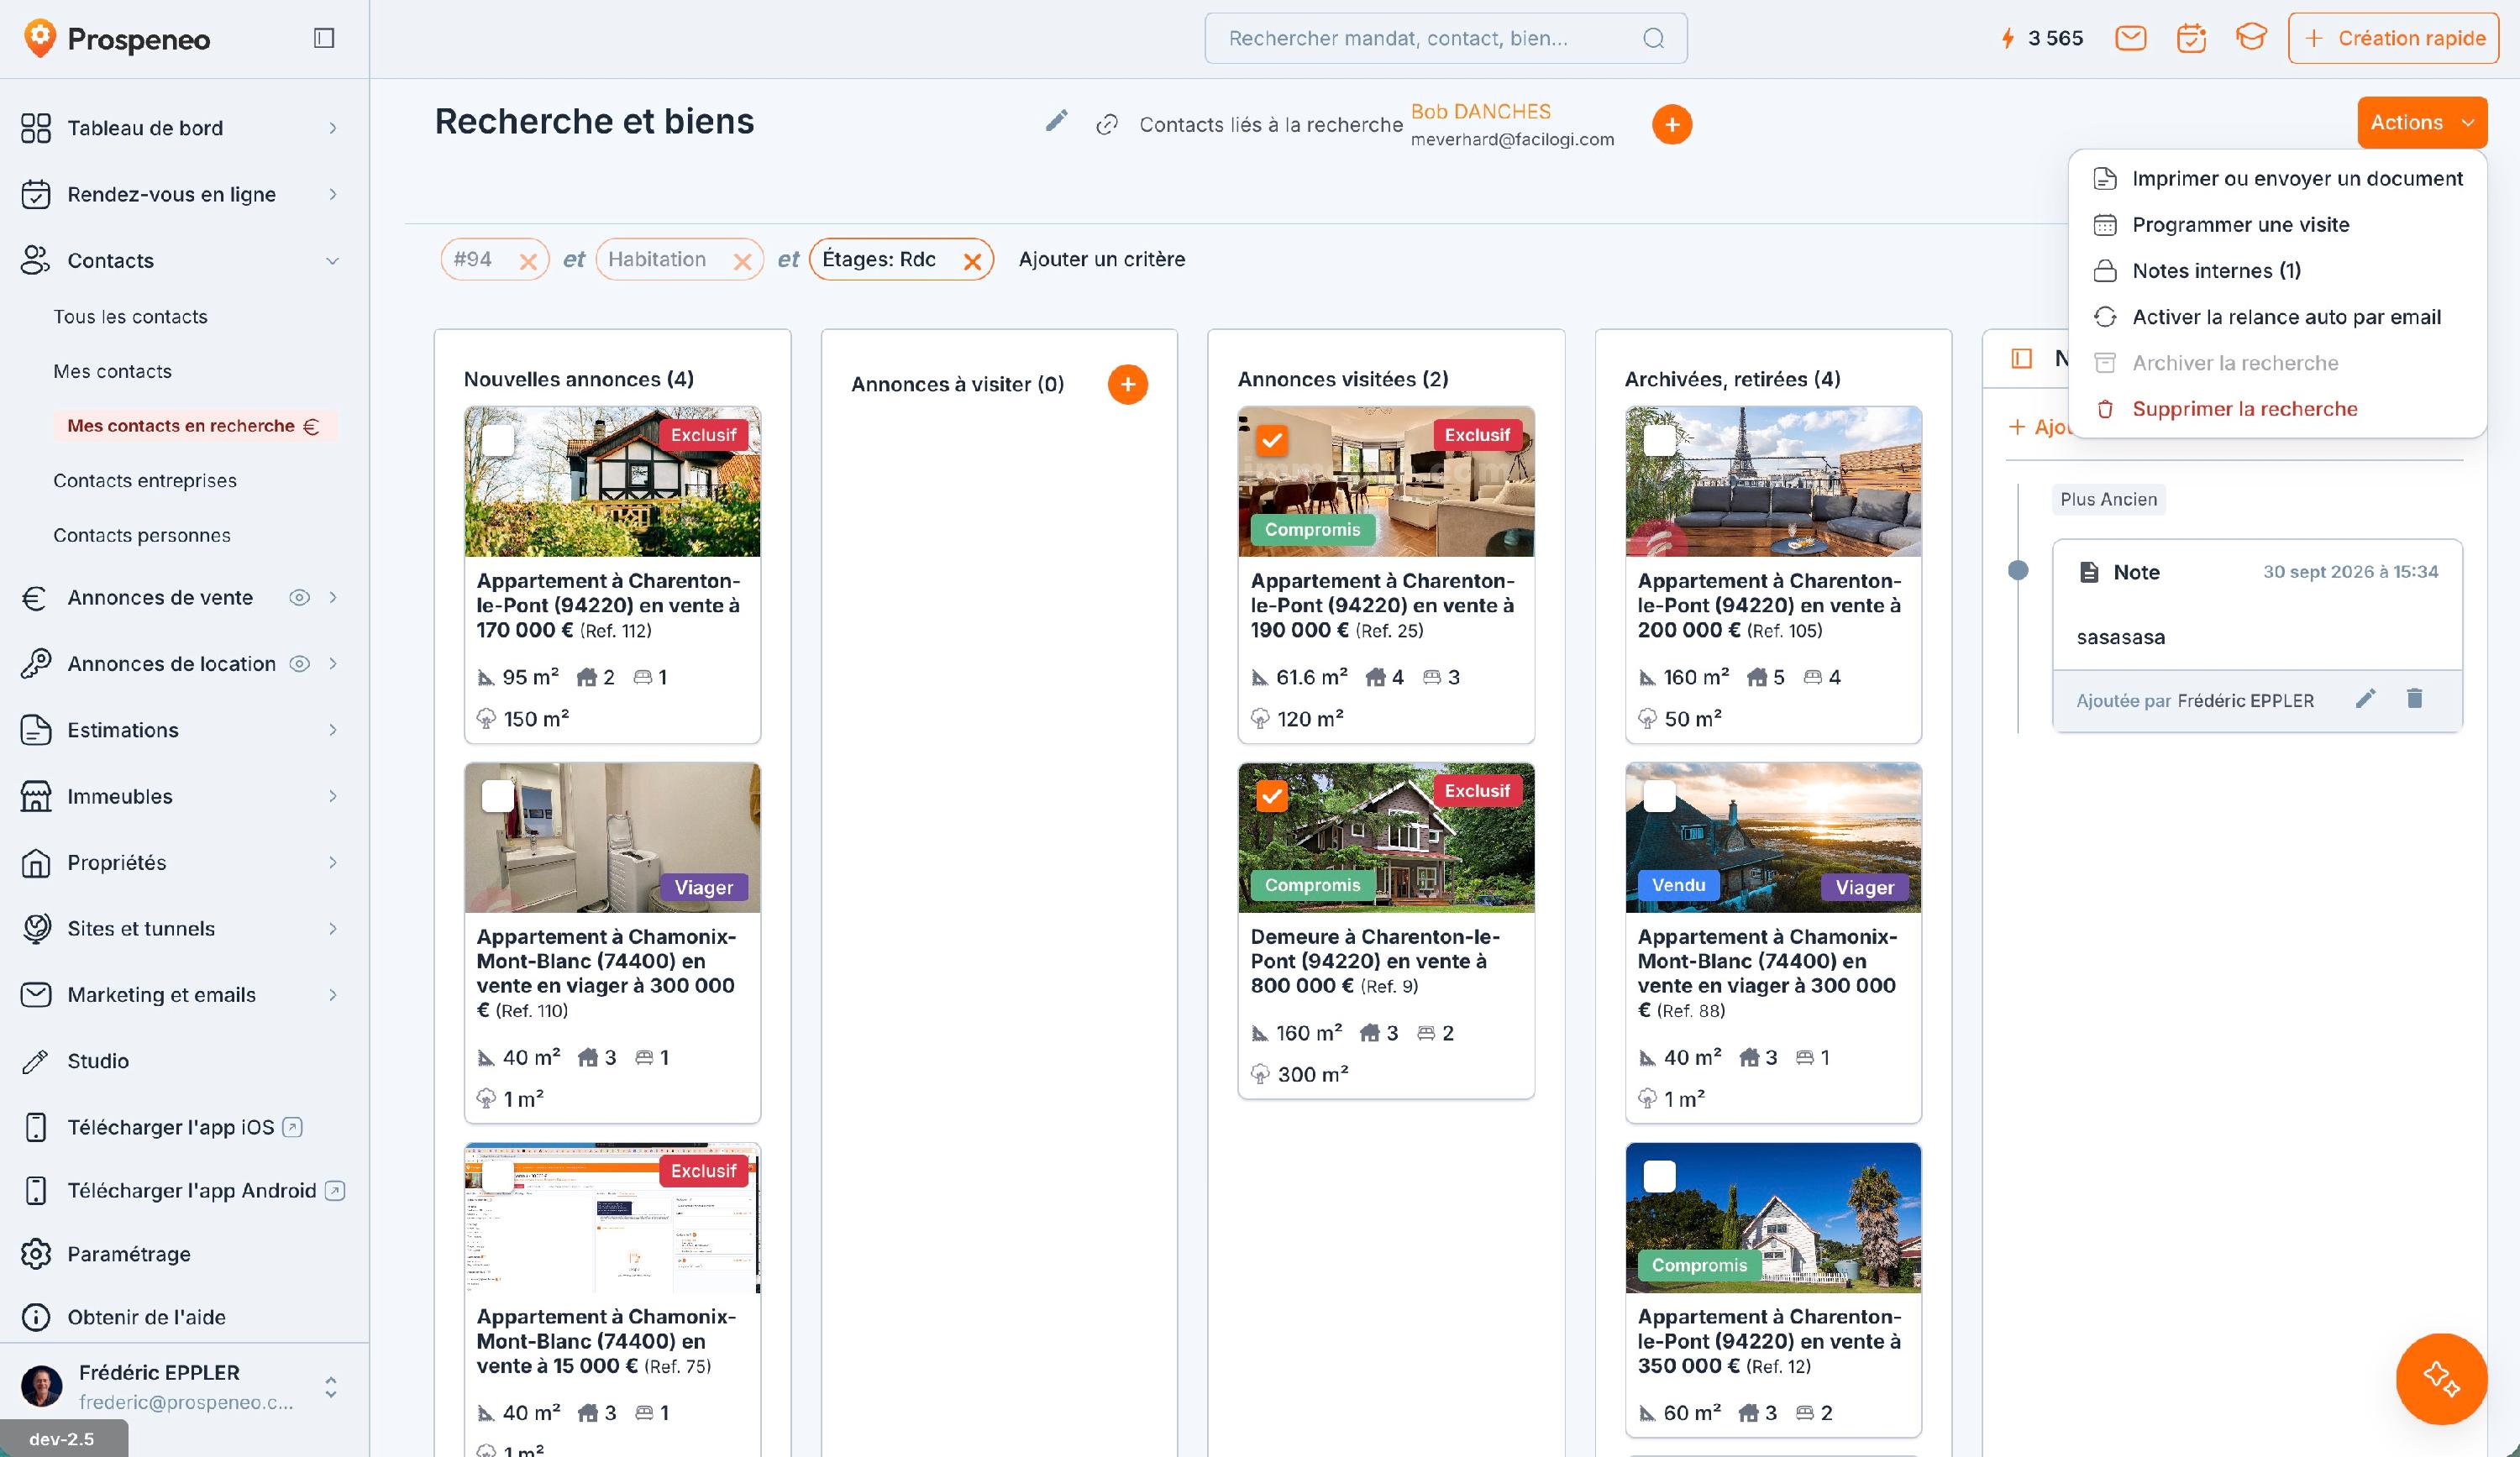
Task: Open Mes contacts en recherche
Action: click(x=194, y=426)
